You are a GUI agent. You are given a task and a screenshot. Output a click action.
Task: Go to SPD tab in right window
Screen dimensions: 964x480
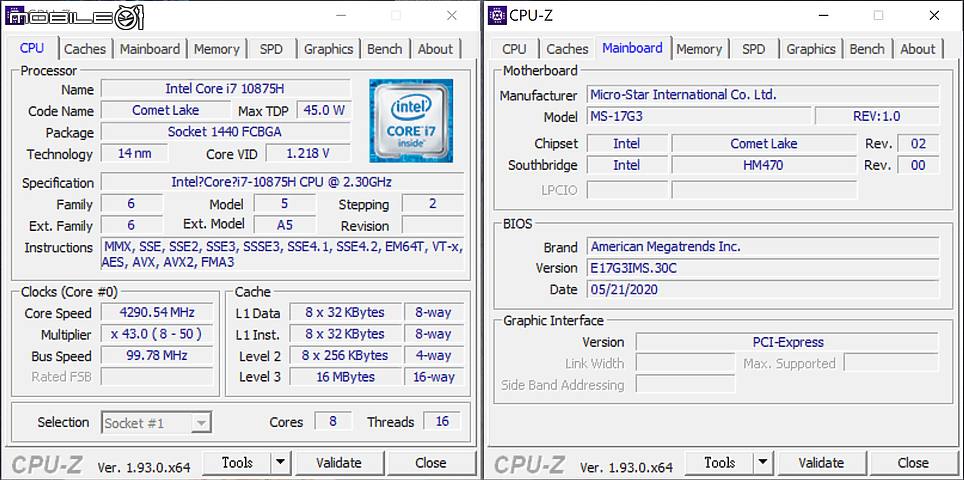[754, 49]
